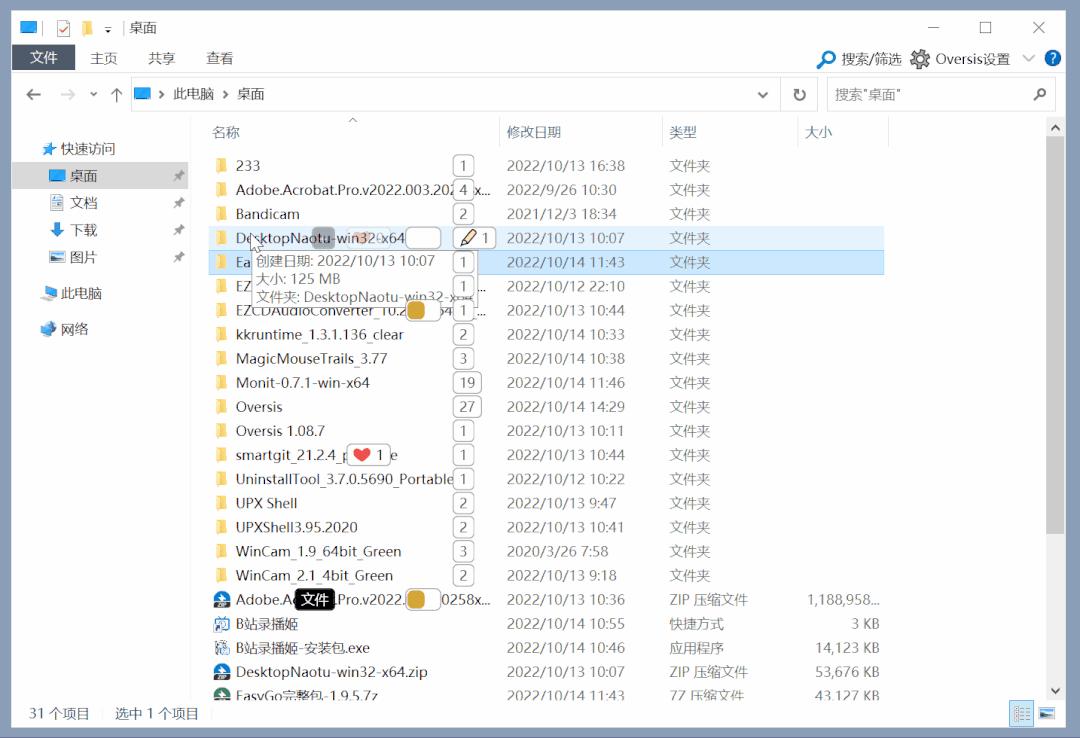Image resolution: width=1080 pixels, height=738 pixels.
Task: Open the address bar history dropdown
Action: [x=763, y=93]
